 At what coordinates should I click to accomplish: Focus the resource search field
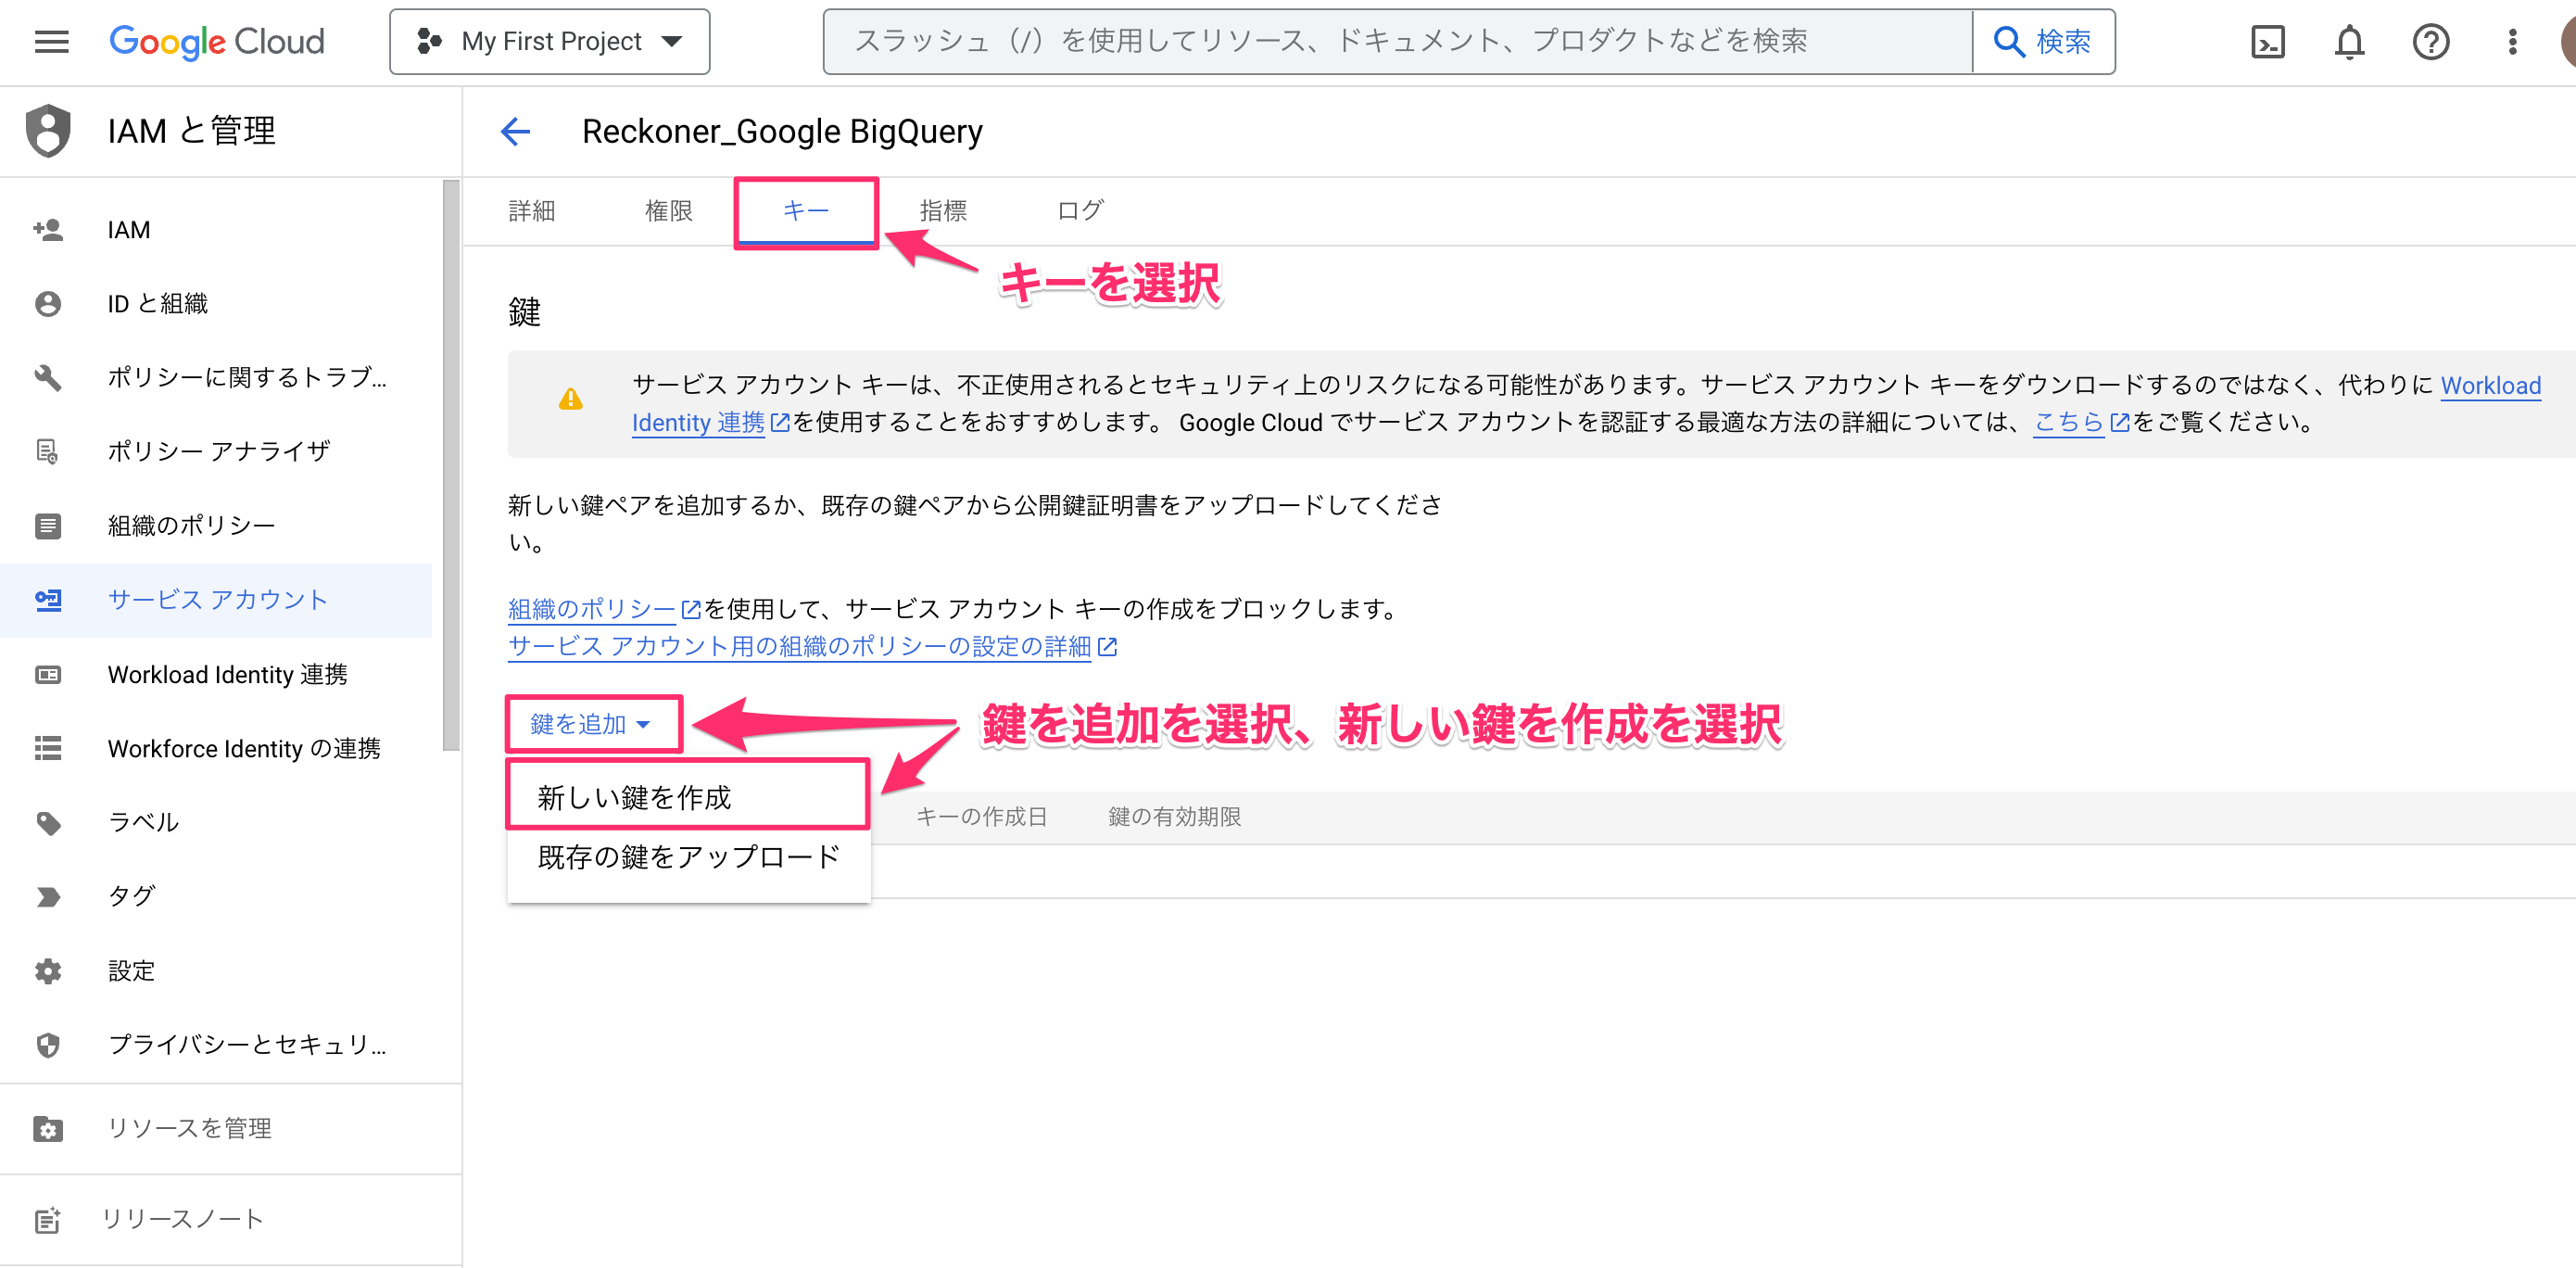(1397, 41)
